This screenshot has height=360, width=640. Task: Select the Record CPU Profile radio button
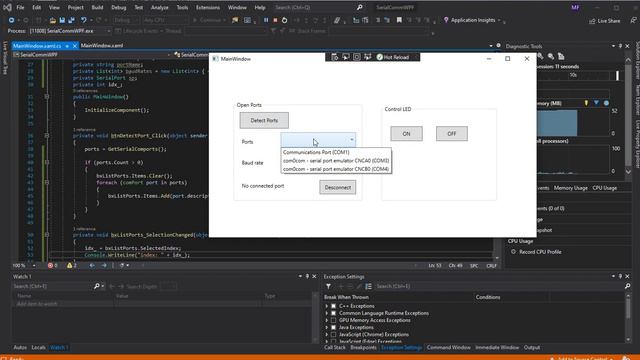coord(513,252)
